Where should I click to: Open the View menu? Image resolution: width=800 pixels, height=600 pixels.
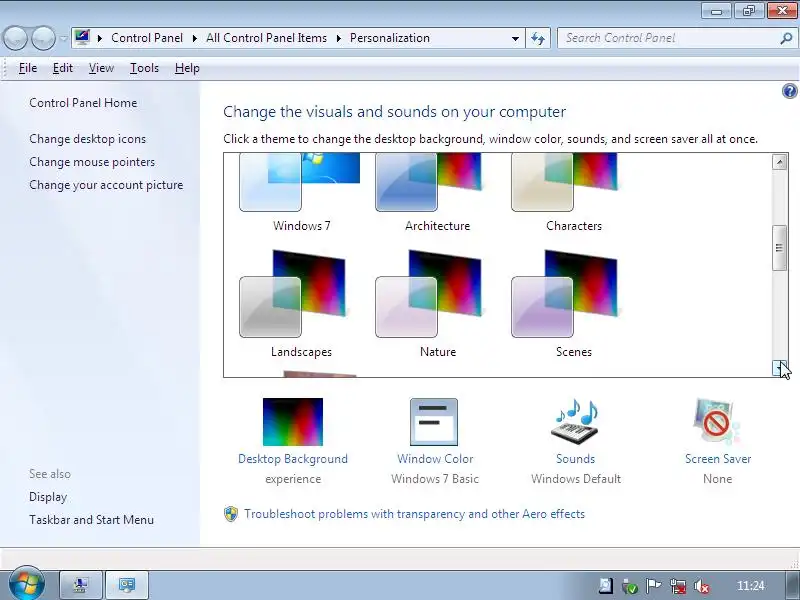pyautogui.click(x=101, y=68)
